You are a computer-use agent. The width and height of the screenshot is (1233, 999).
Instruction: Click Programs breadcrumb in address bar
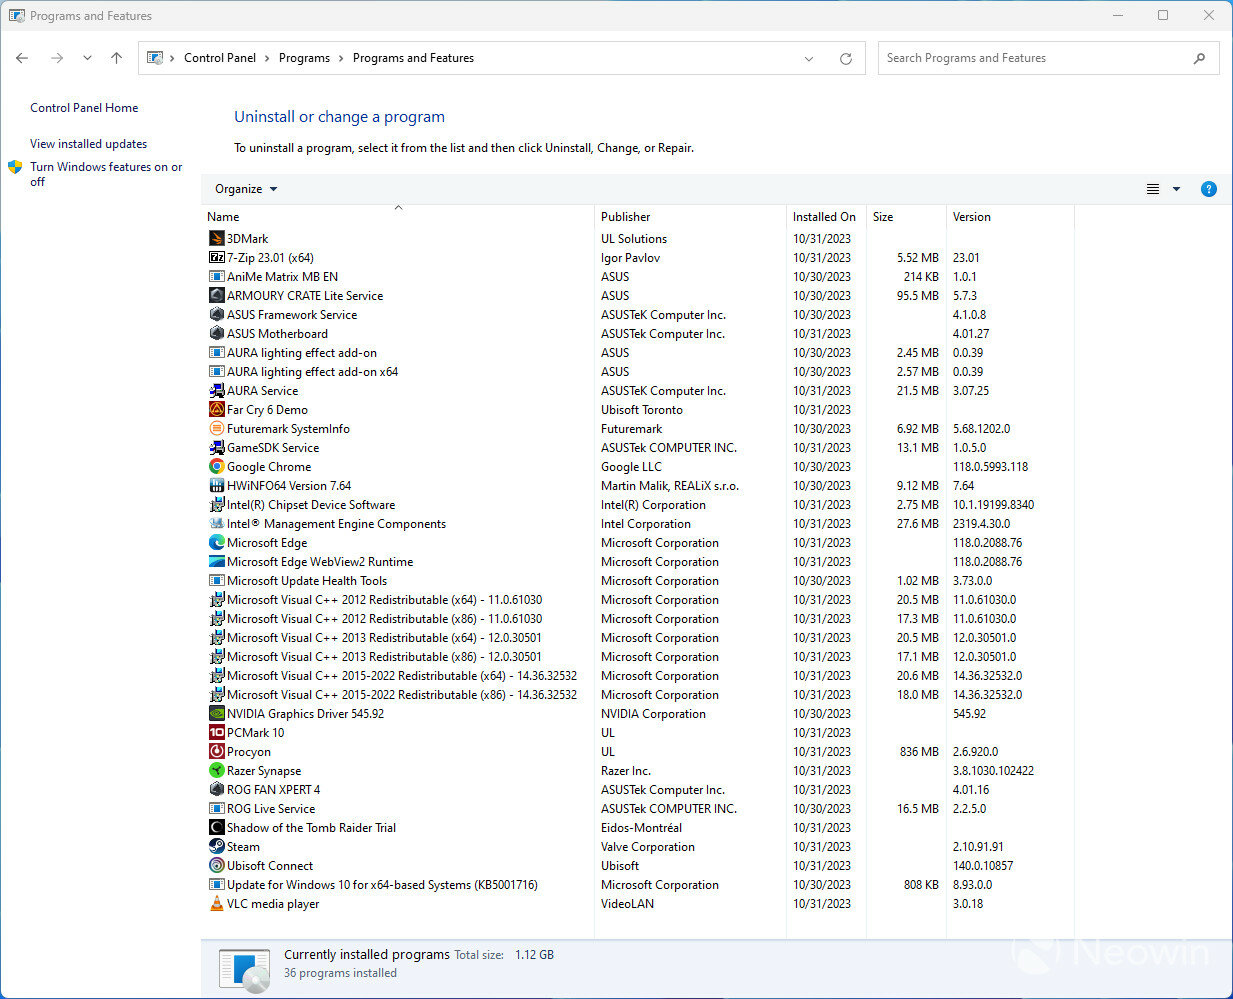click(x=304, y=58)
